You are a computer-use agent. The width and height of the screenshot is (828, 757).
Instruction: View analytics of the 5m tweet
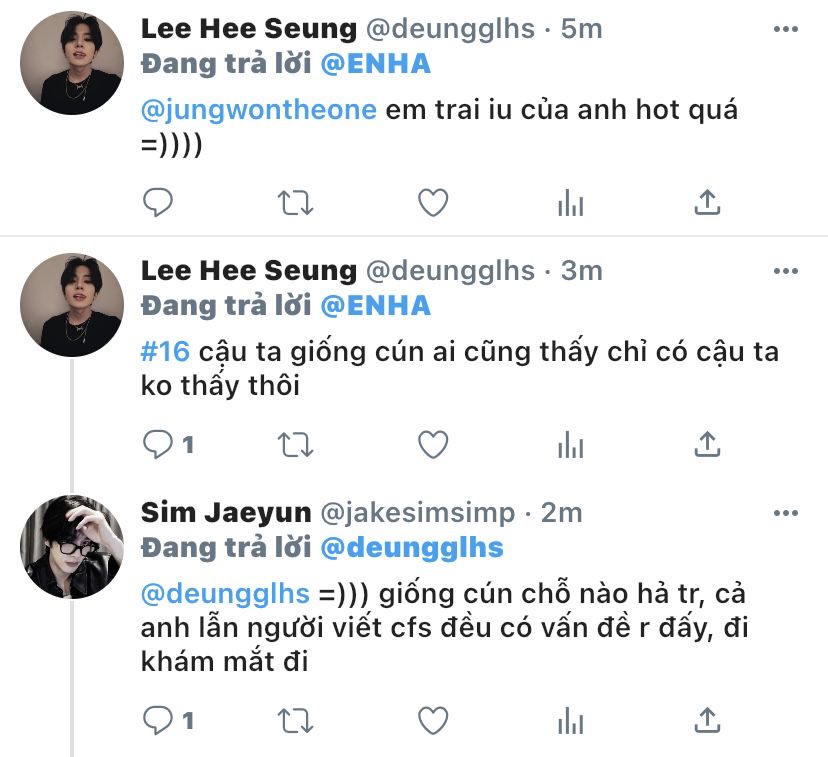(x=570, y=203)
